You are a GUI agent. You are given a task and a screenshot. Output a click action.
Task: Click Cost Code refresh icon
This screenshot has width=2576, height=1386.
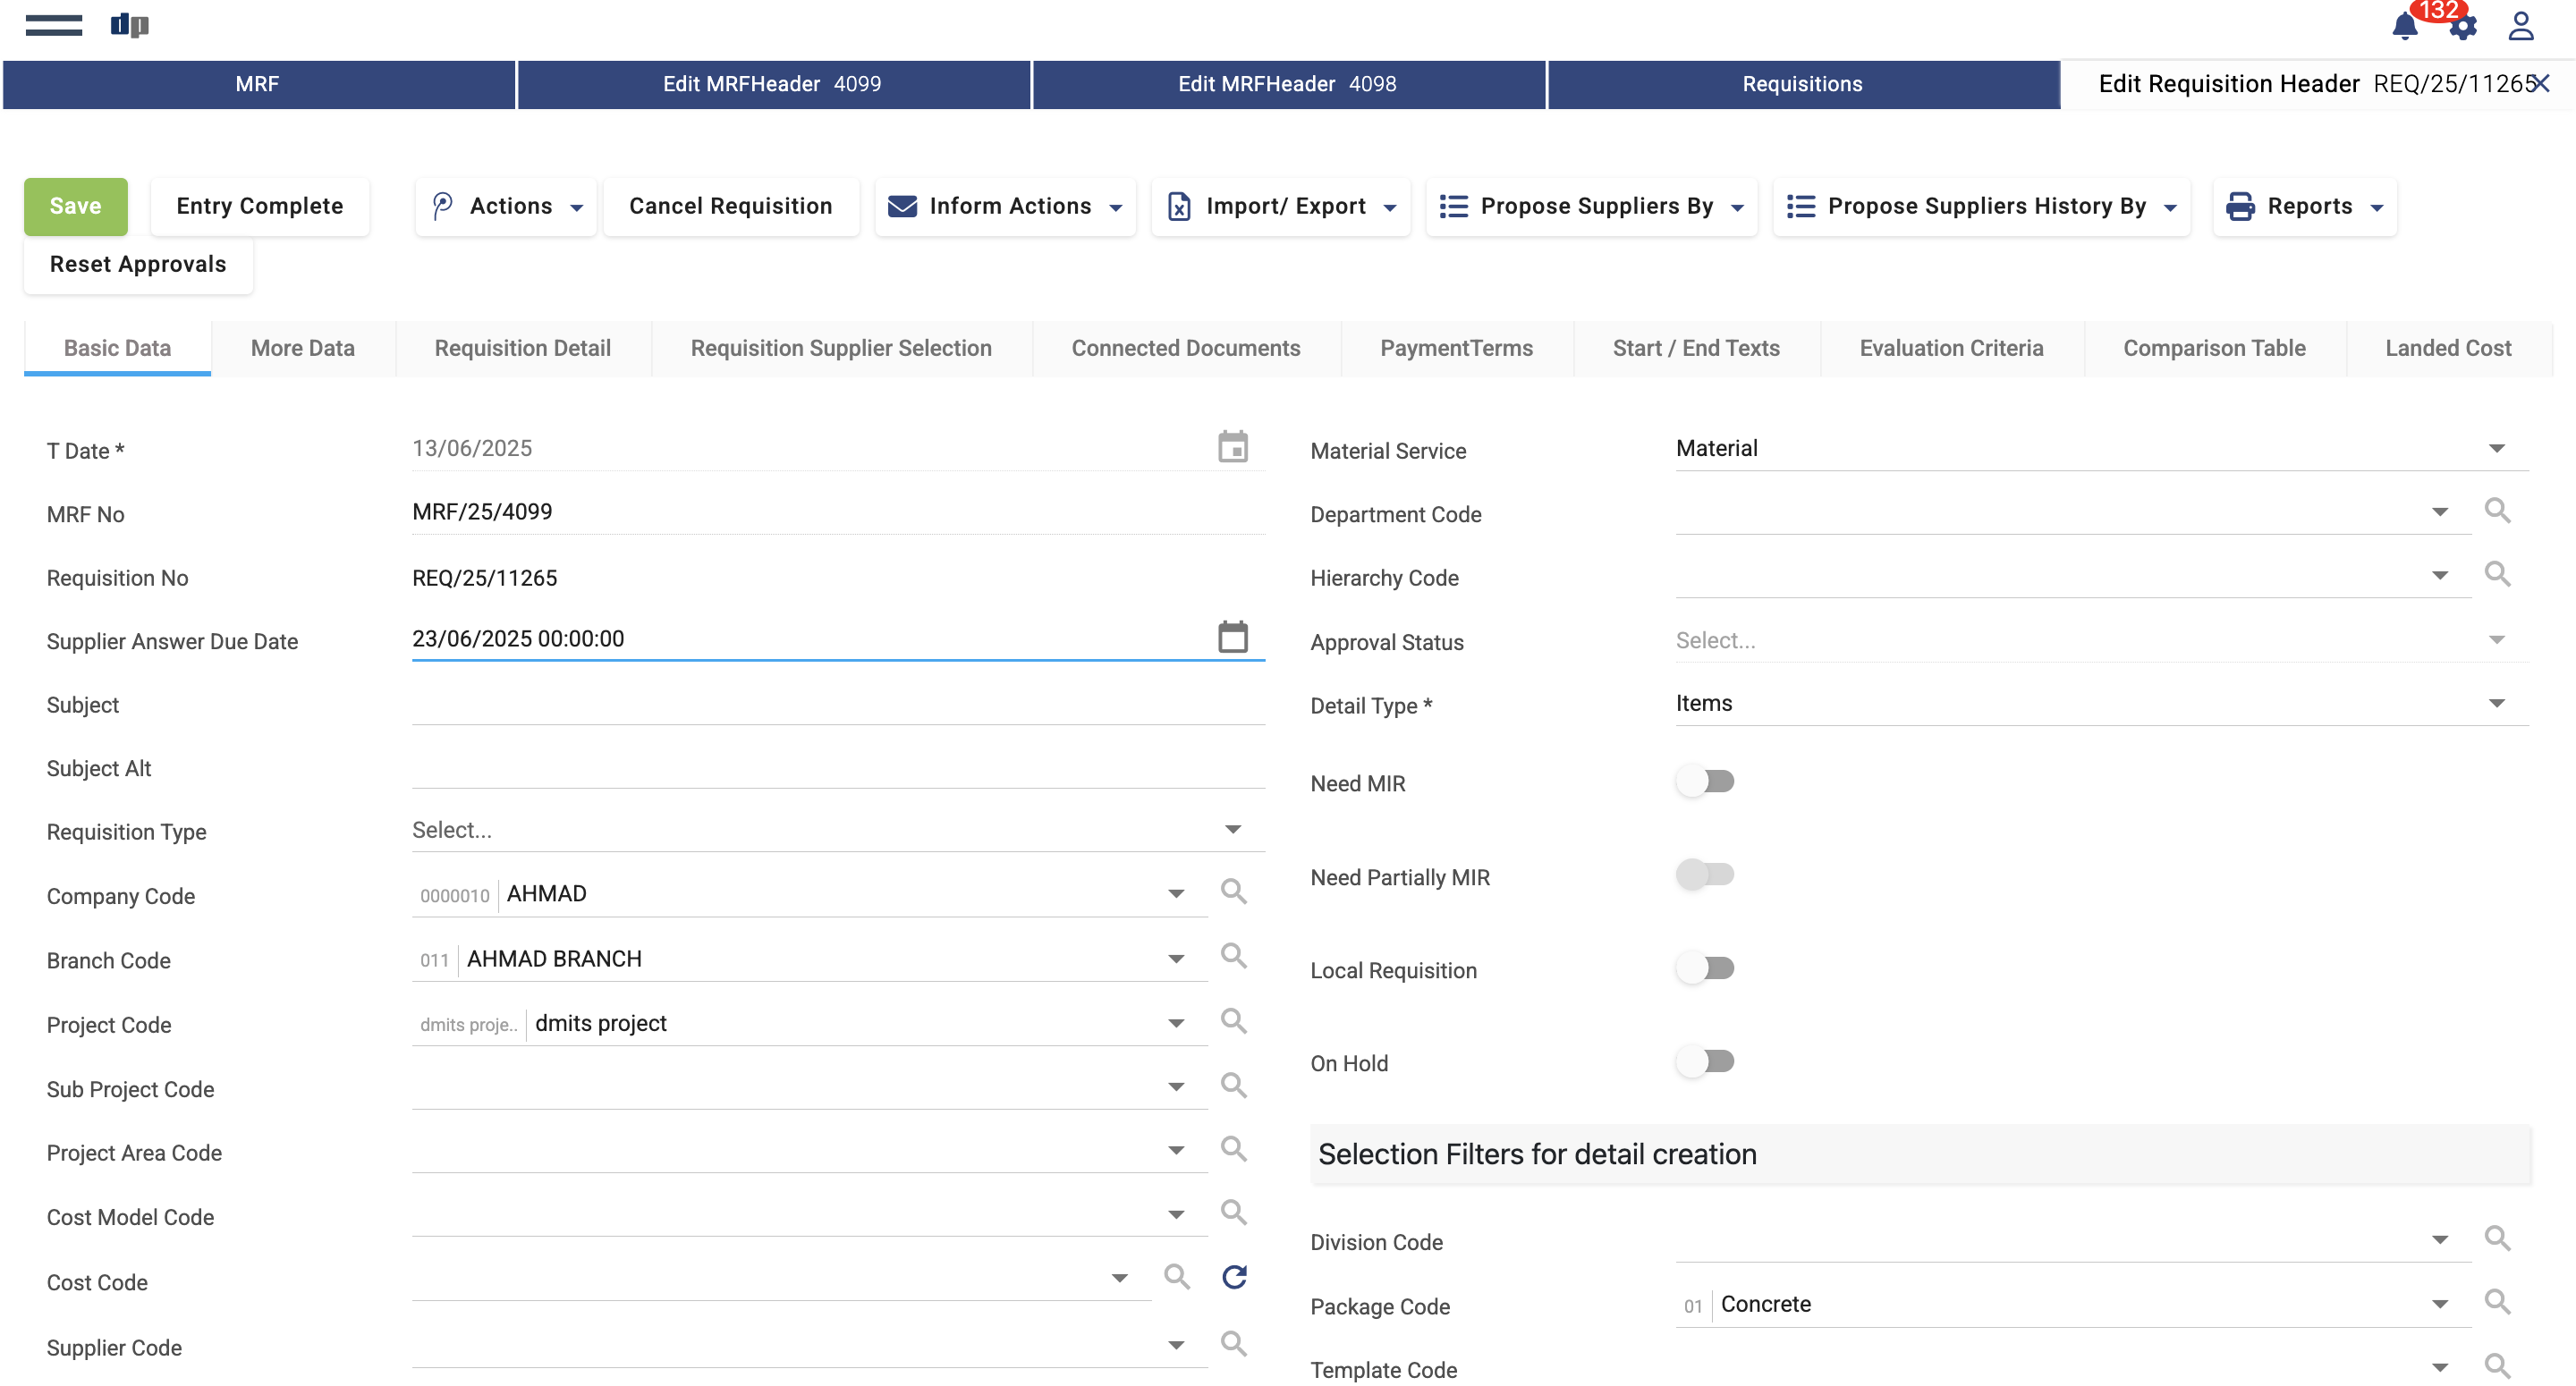[1235, 1277]
